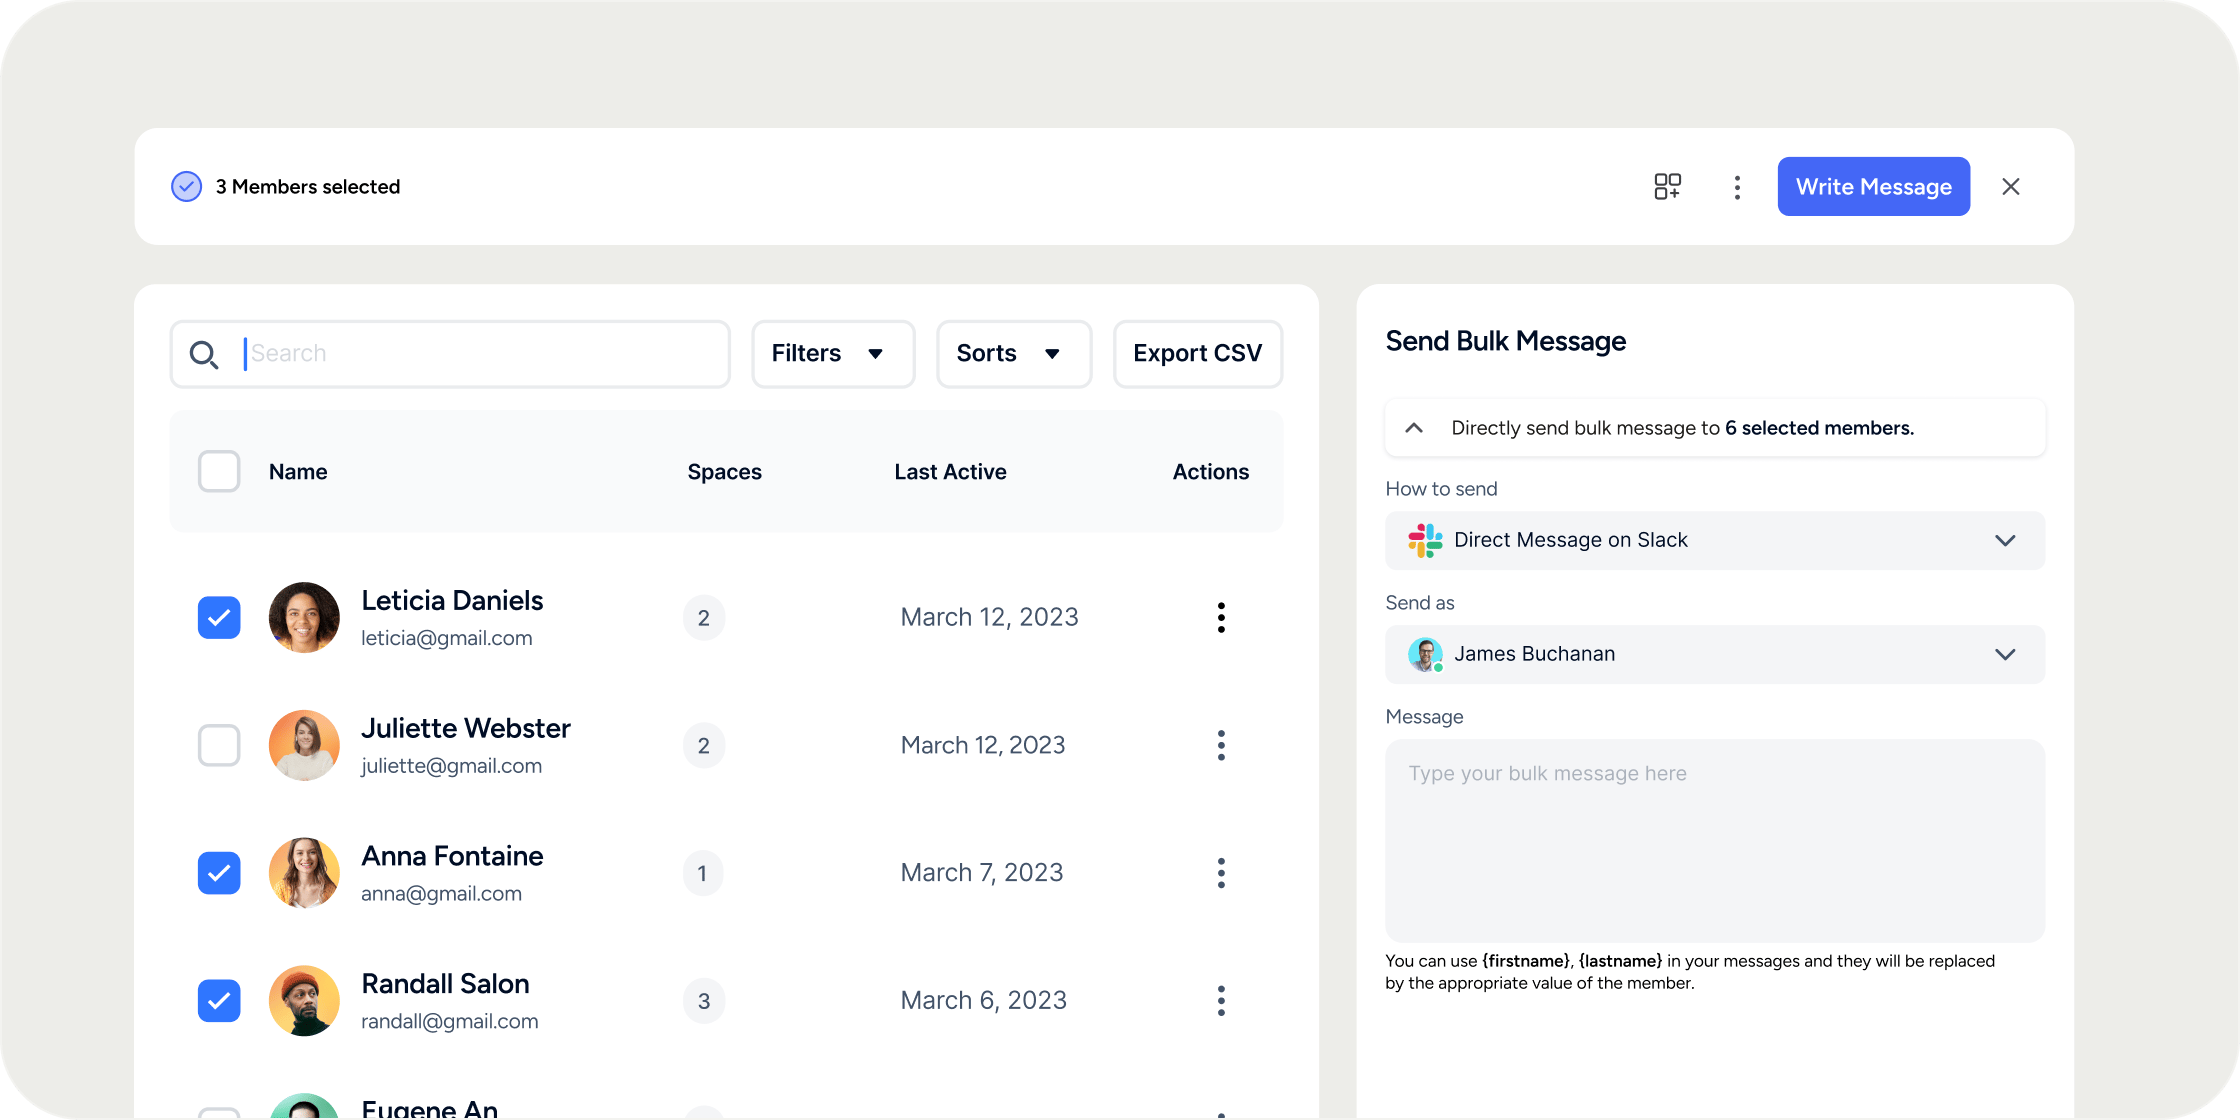The height and width of the screenshot is (1120, 2240).
Task: Open actions menu for Leticia Daniels
Action: click(1221, 618)
